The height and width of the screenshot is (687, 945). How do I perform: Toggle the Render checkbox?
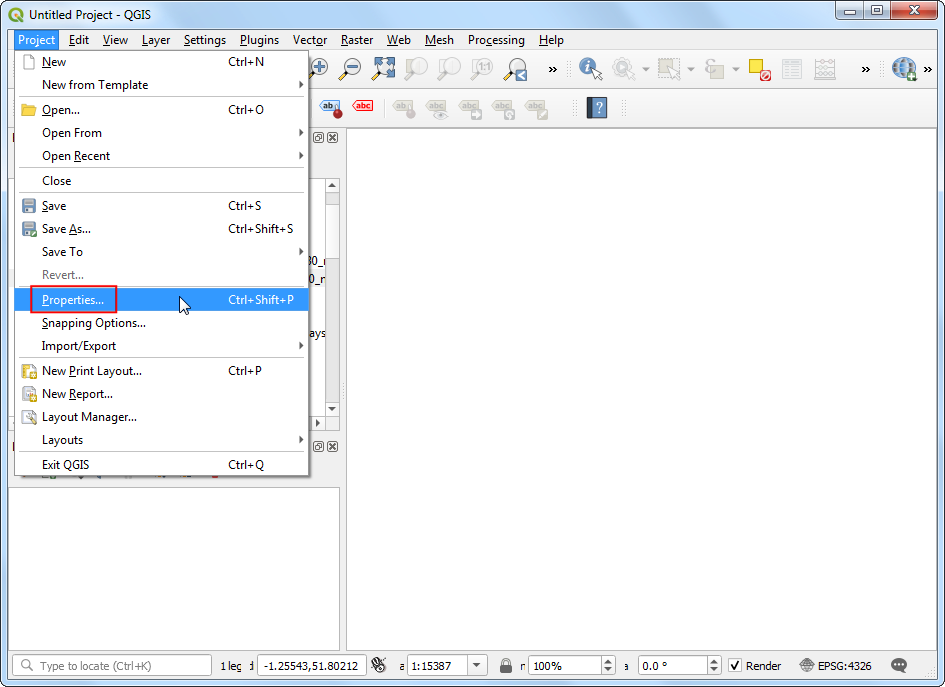pyautogui.click(x=735, y=665)
